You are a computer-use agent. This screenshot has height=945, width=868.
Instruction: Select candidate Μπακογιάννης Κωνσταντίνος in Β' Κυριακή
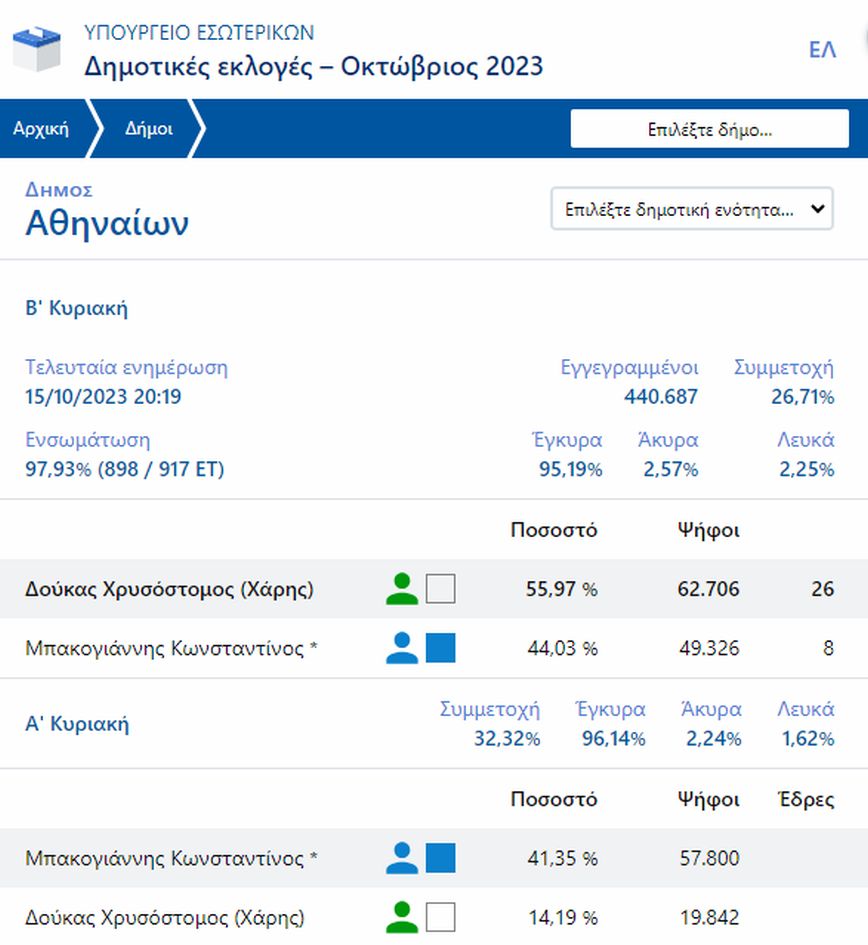coord(171,648)
